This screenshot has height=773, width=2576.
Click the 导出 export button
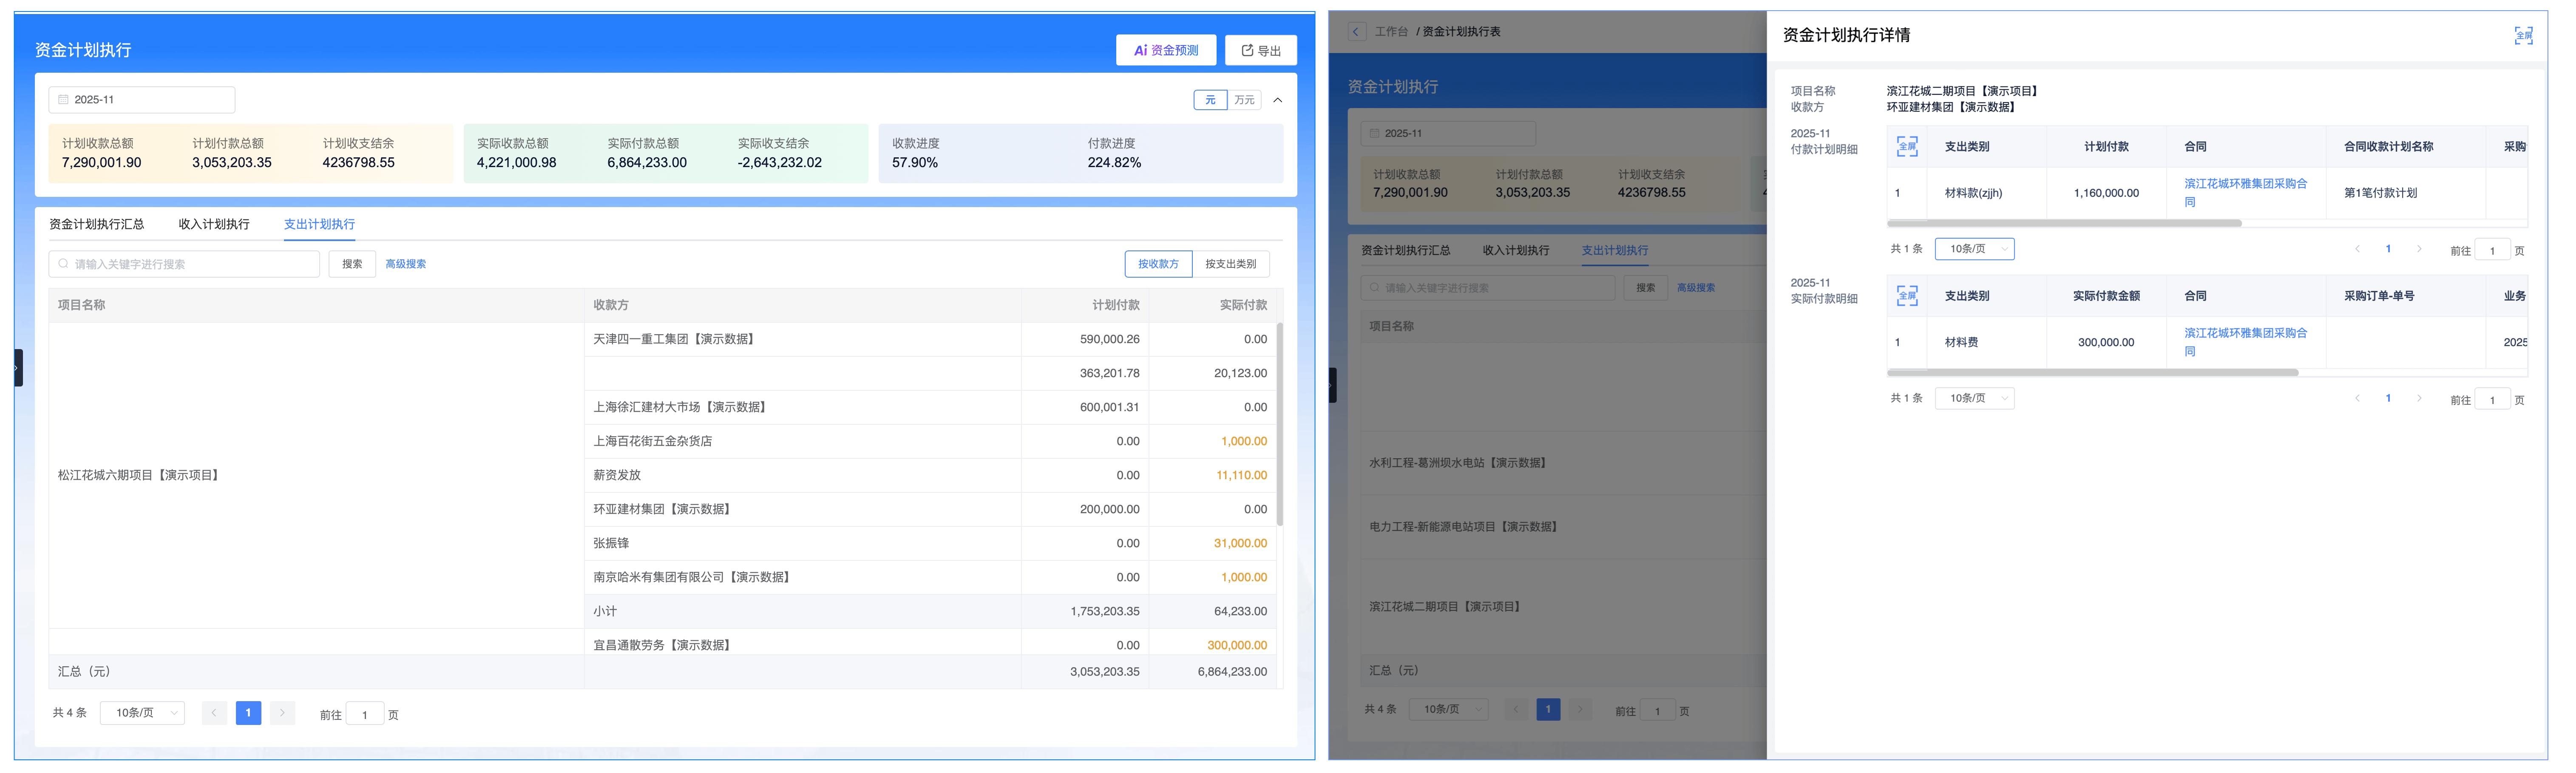tap(1260, 50)
